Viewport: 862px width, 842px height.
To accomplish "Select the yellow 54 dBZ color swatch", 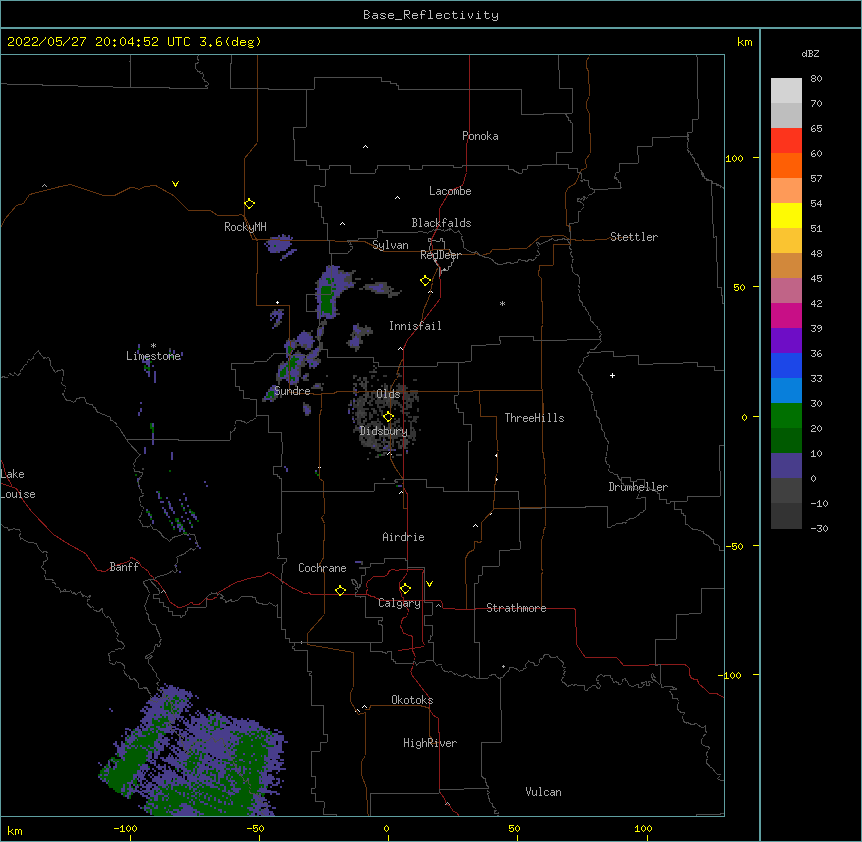I will coord(786,215).
